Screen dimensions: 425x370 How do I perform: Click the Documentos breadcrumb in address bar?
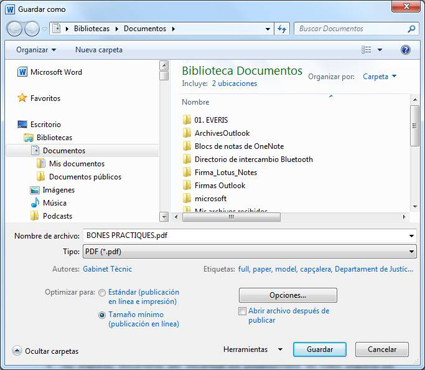pos(145,29)
